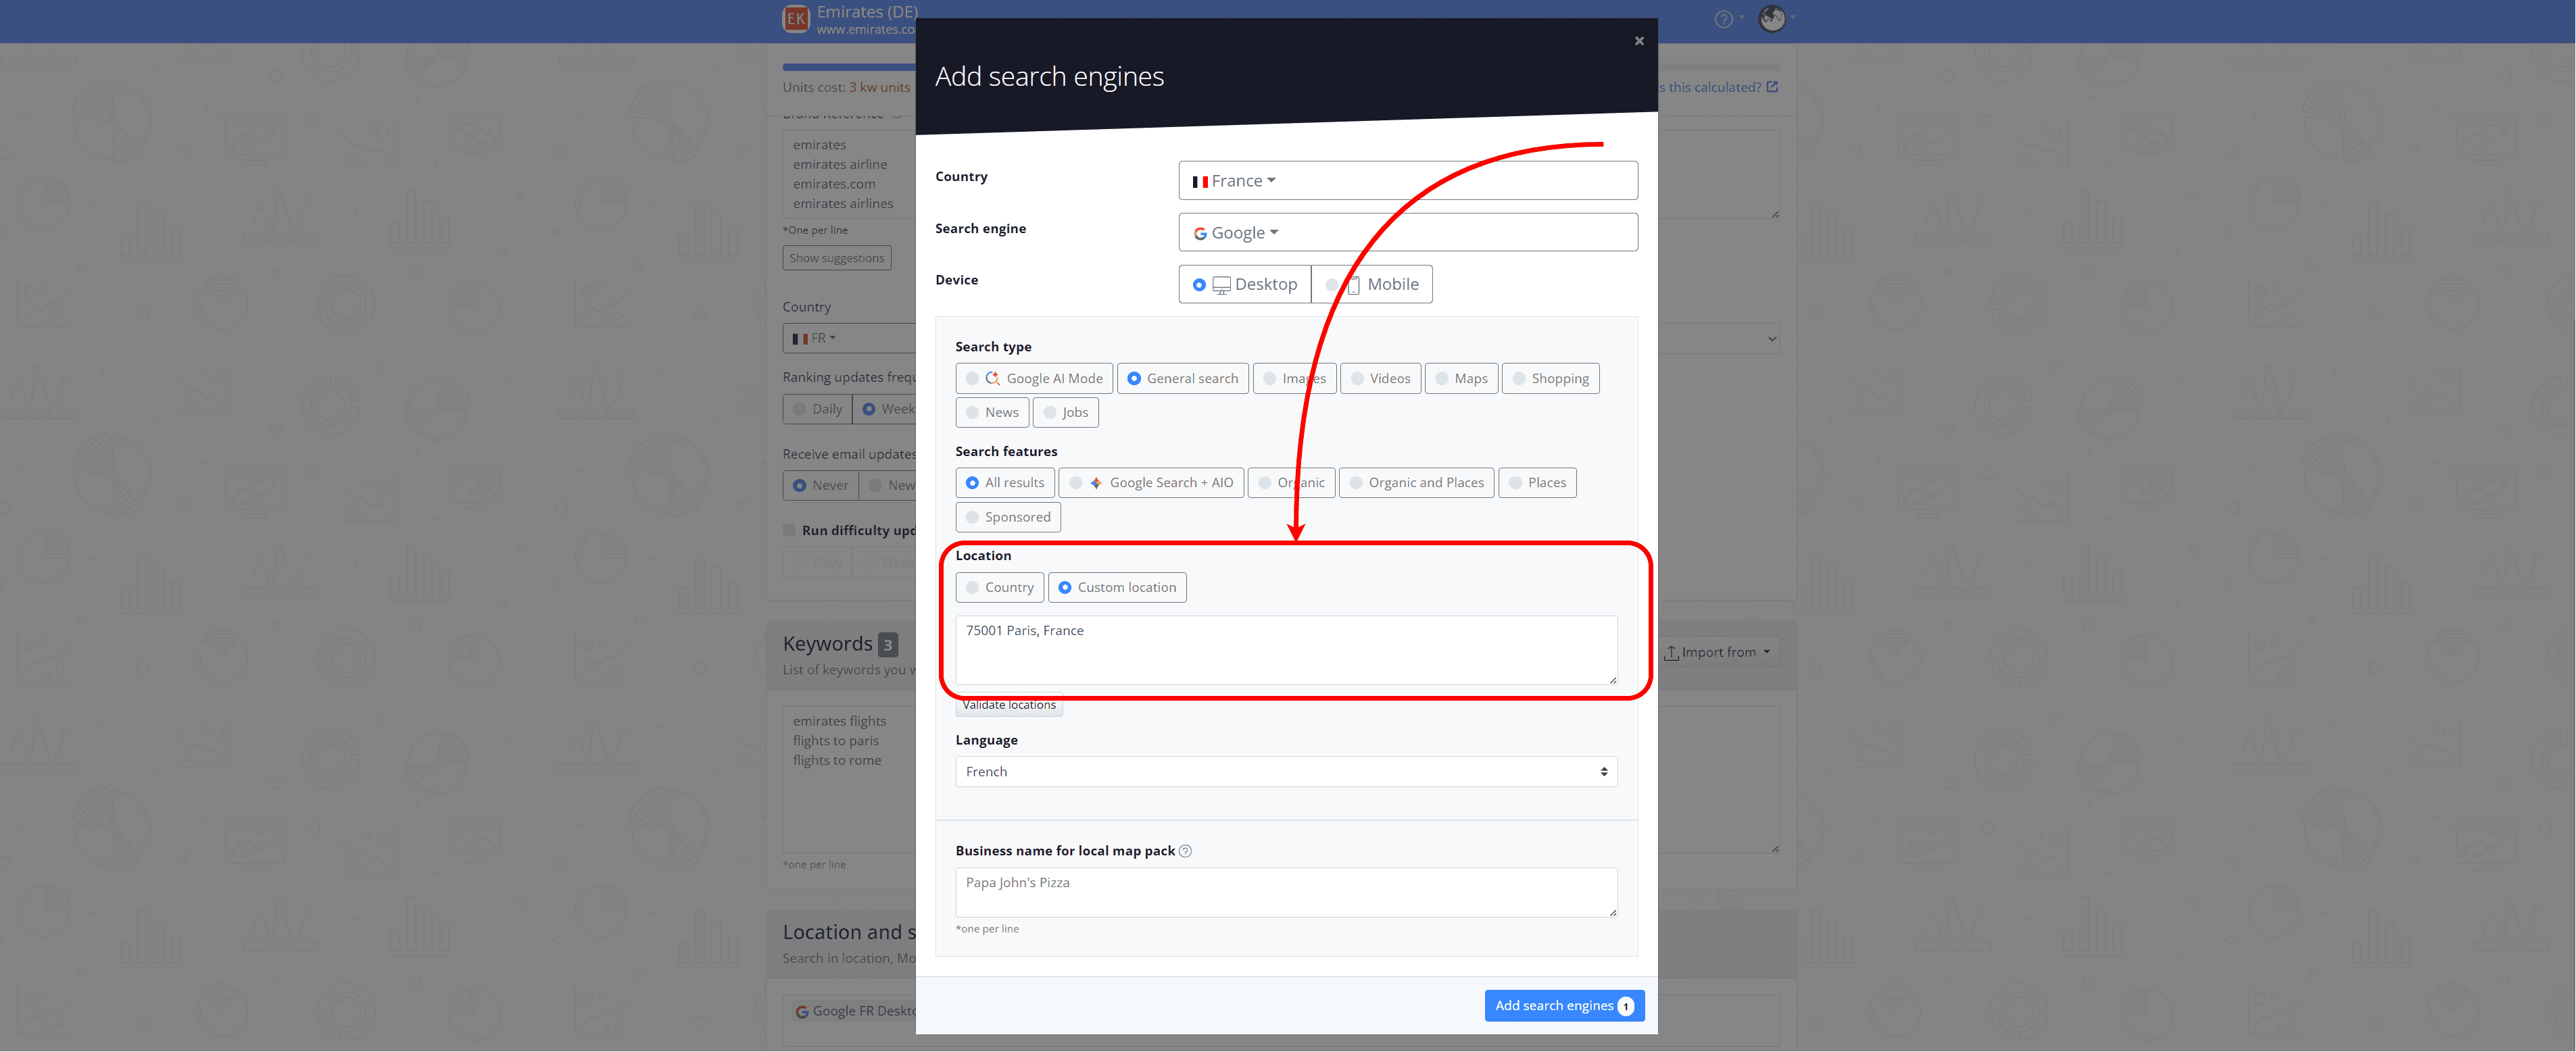This screenshot has width=2576, height=1052.
Task: Click Validate locations button
Action: (1009, 705)
